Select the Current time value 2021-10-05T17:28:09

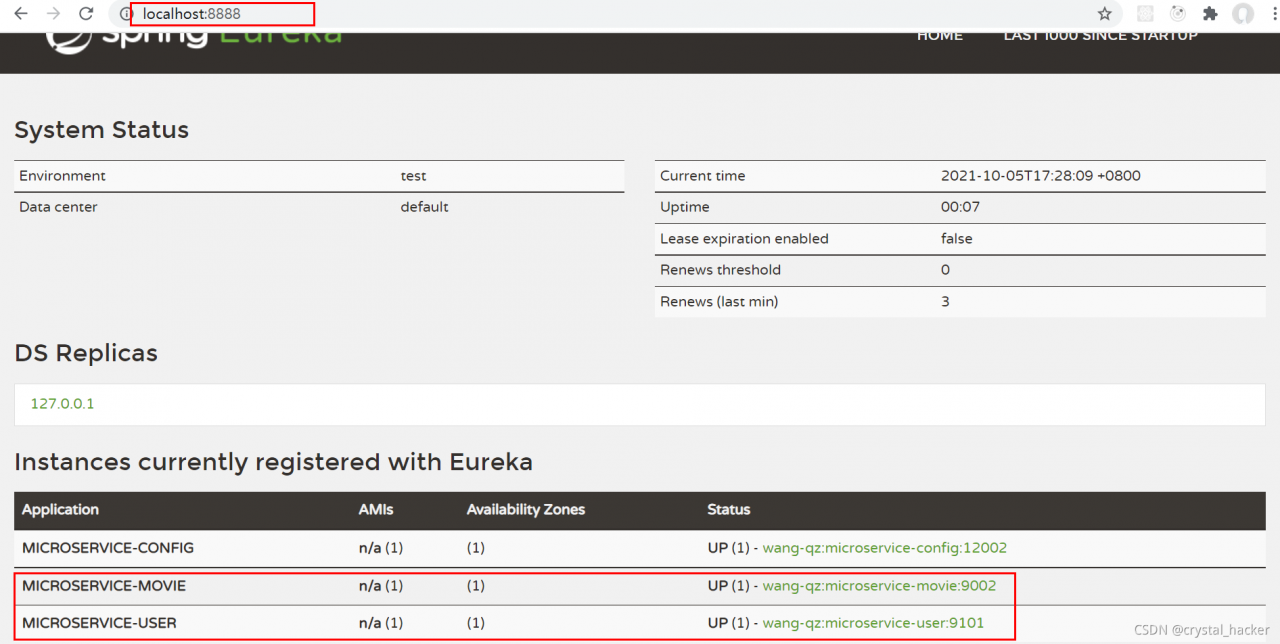[x=1041, y=176]
